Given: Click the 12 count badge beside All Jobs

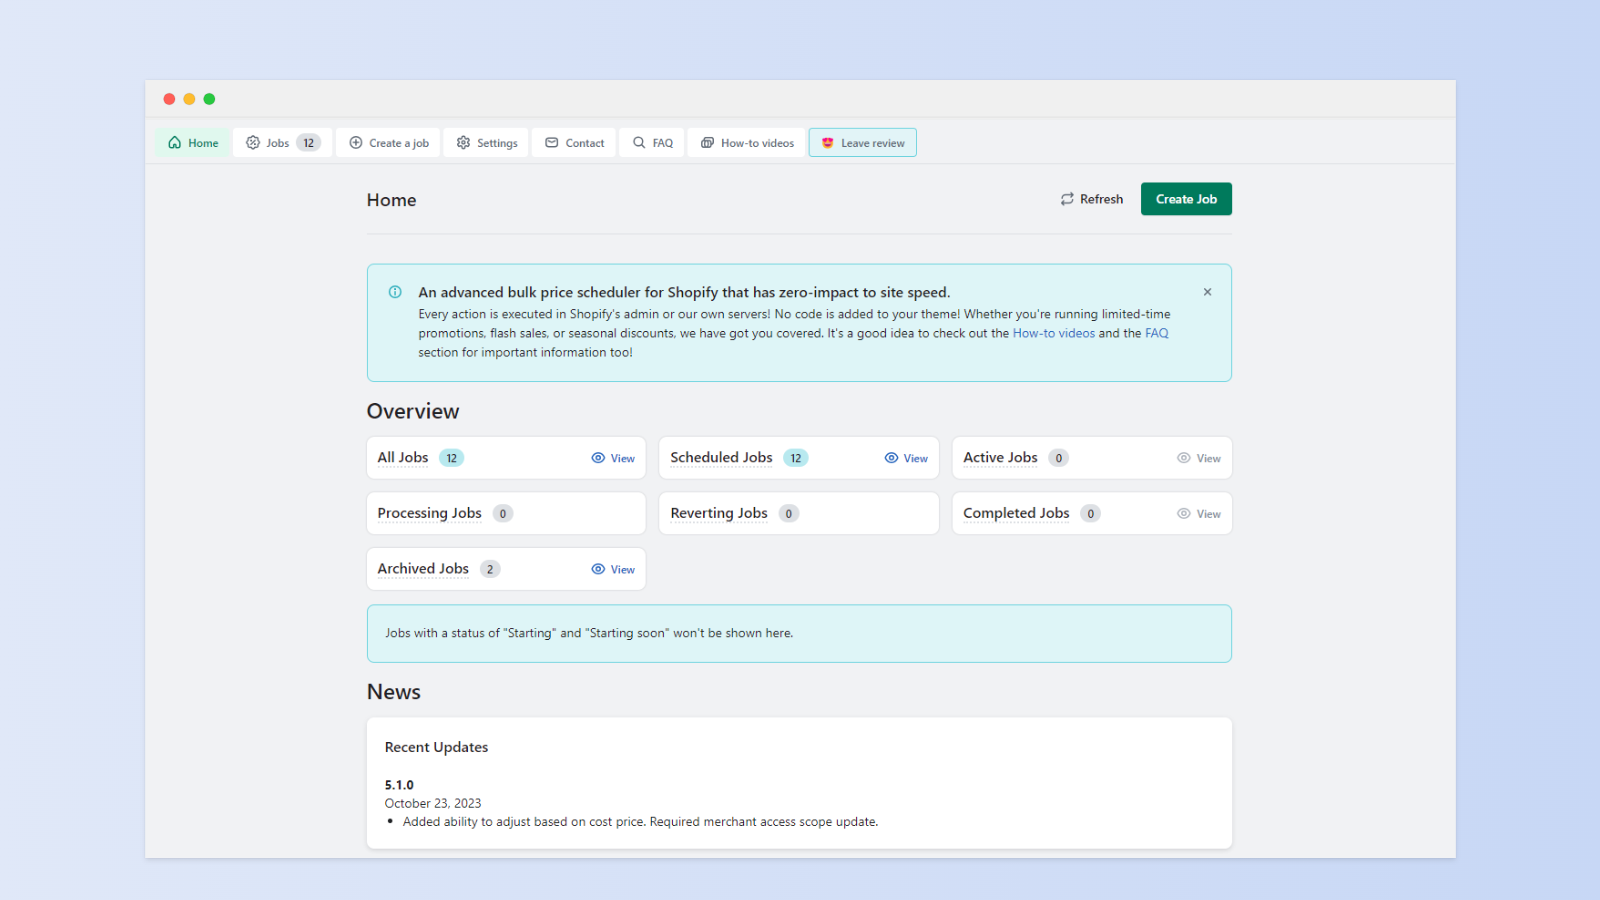Looking at the screenshot, I should 451,457.
